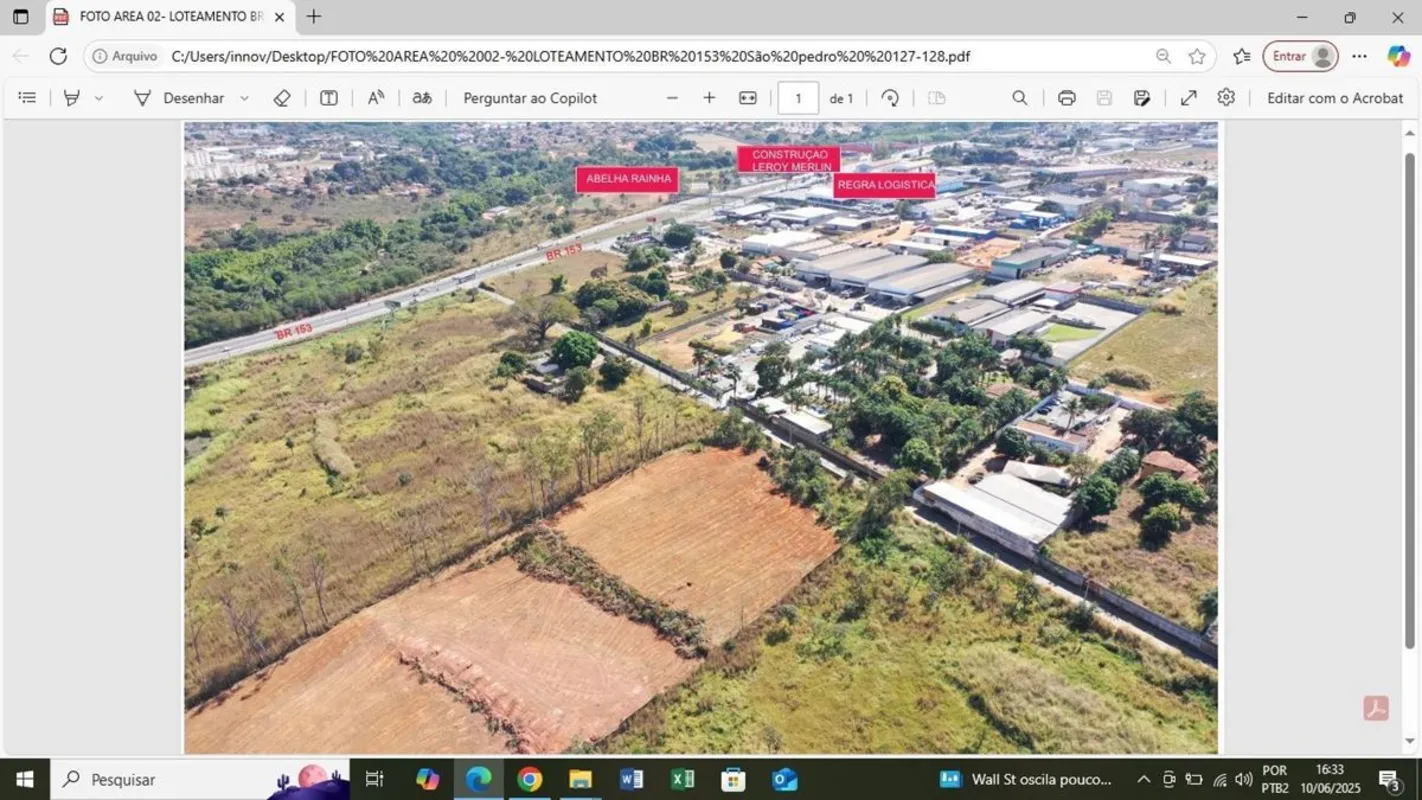The image size is (1422, 800).
Task: Click the Save As icon
Action: click(x=1141, y=98)
